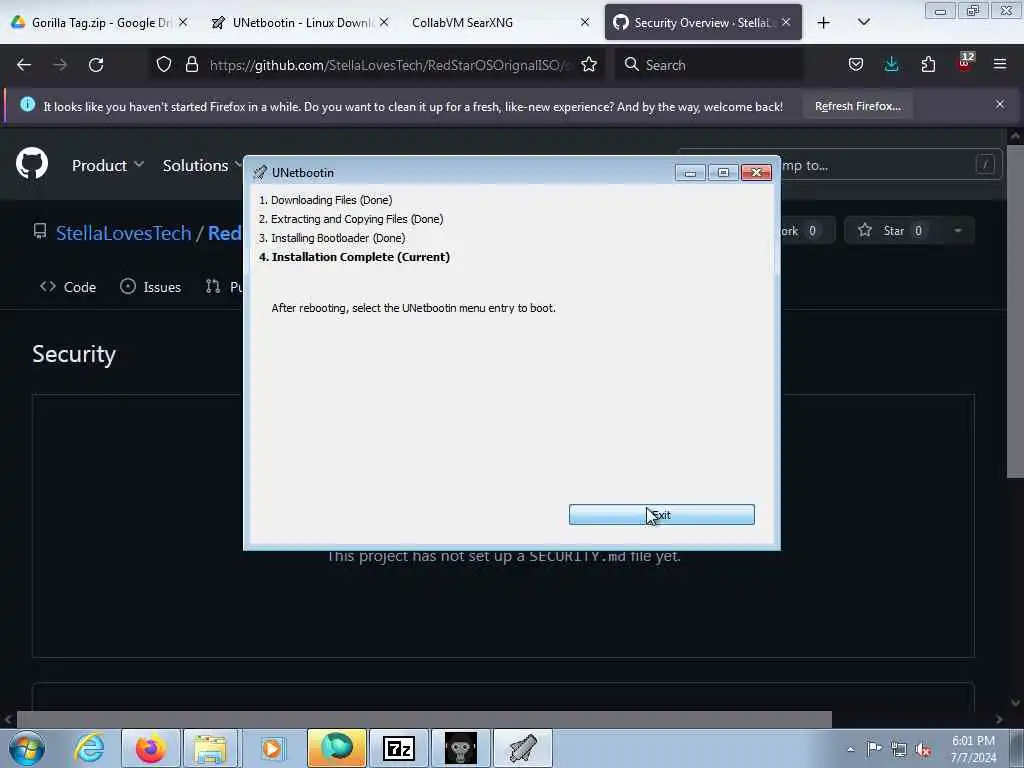The width and height of the screenshot is (1024, 768).
Task: Click the green globe taskbar icon
Action: click(x=337, y=748)
